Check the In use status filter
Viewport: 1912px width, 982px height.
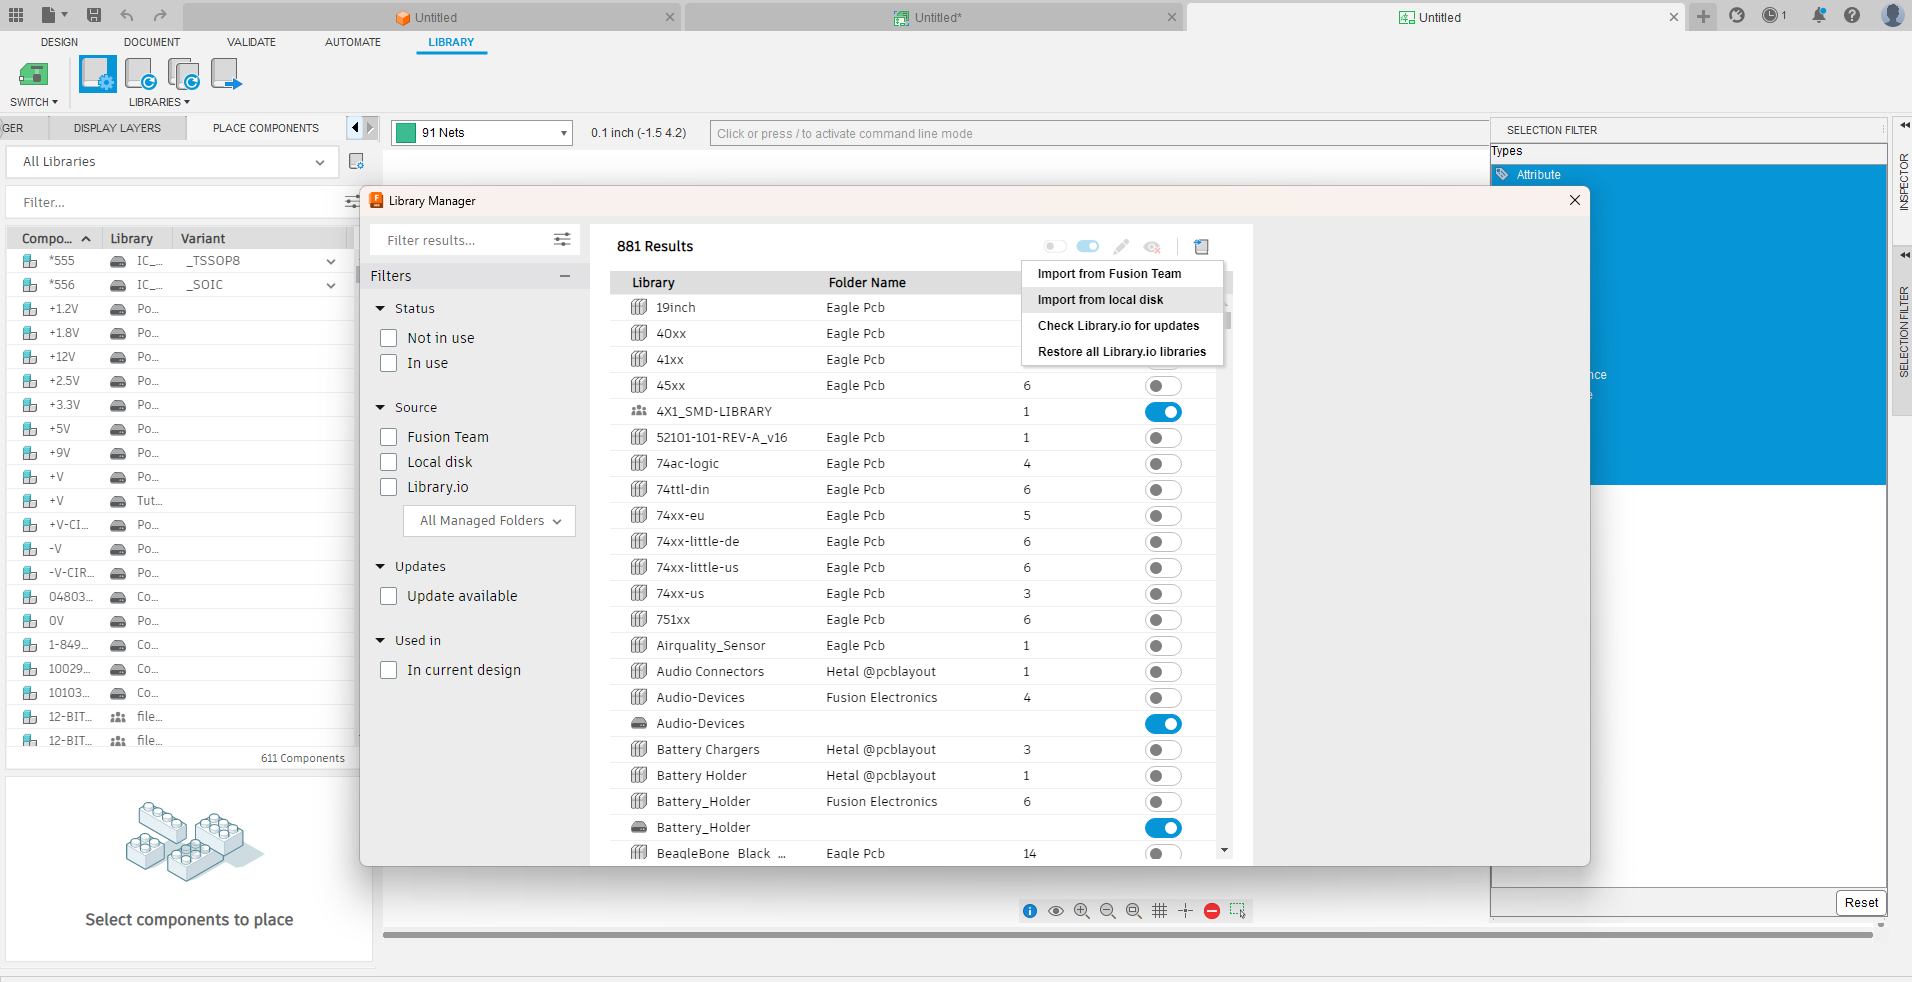tap(389, 363)
